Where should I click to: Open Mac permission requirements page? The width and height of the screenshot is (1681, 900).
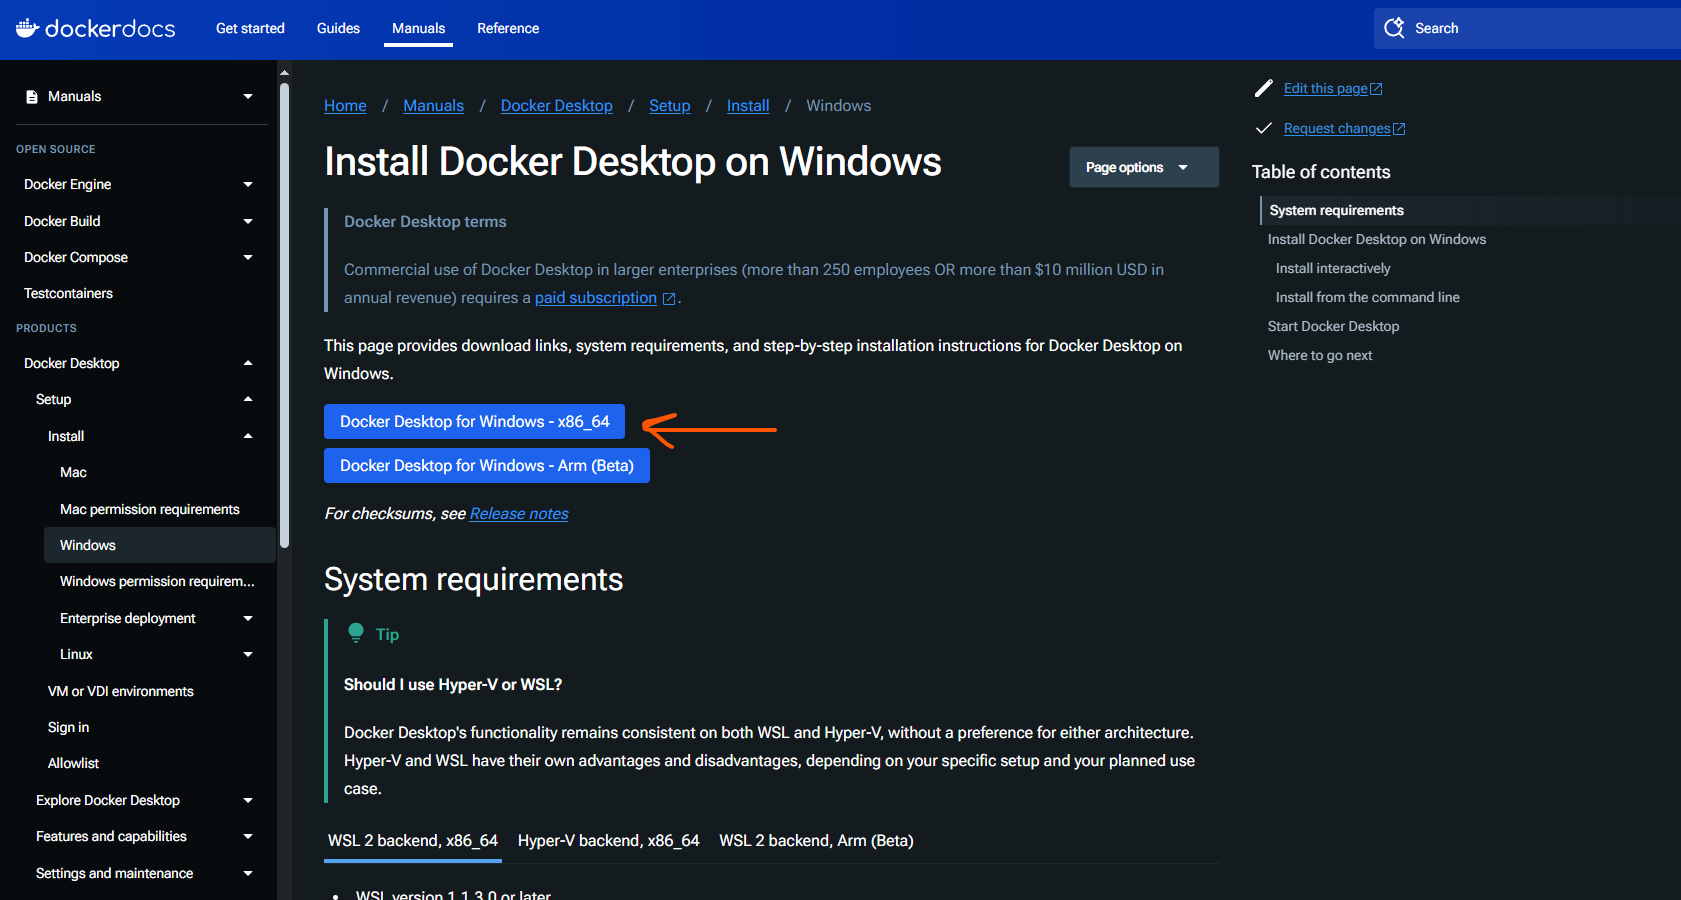150,509
